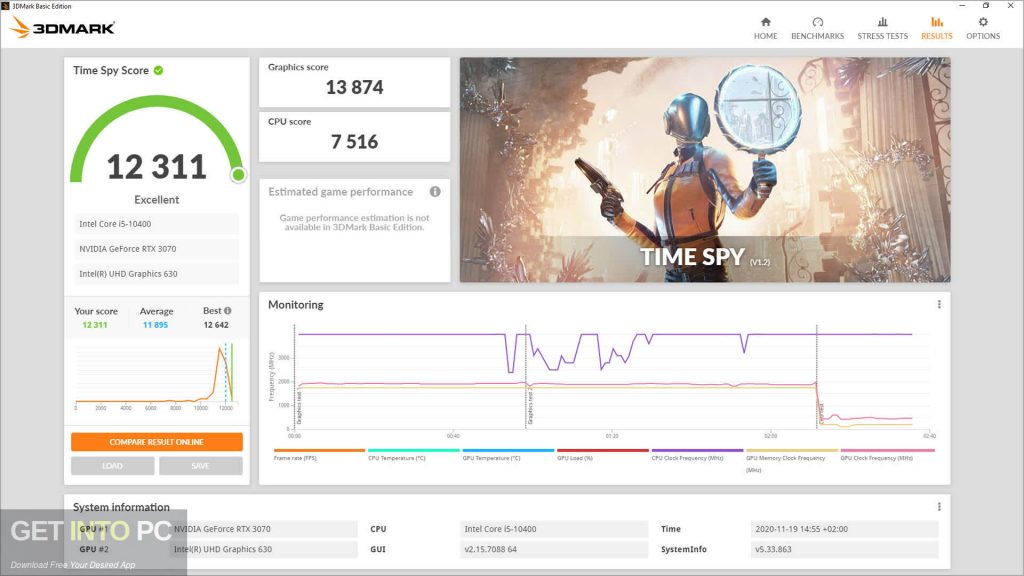Viewport: 1024px width, 576px height.
Task: Click the Average score 11 895
Action: pyautogui.click(x=155, y=325)
